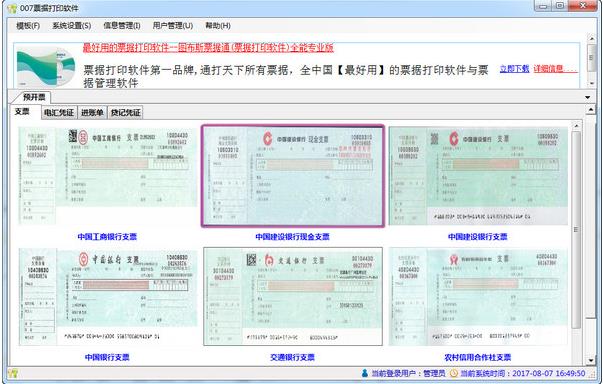
Task: Close the 007票据打印软件 window
Action: (x=583, y=6)
